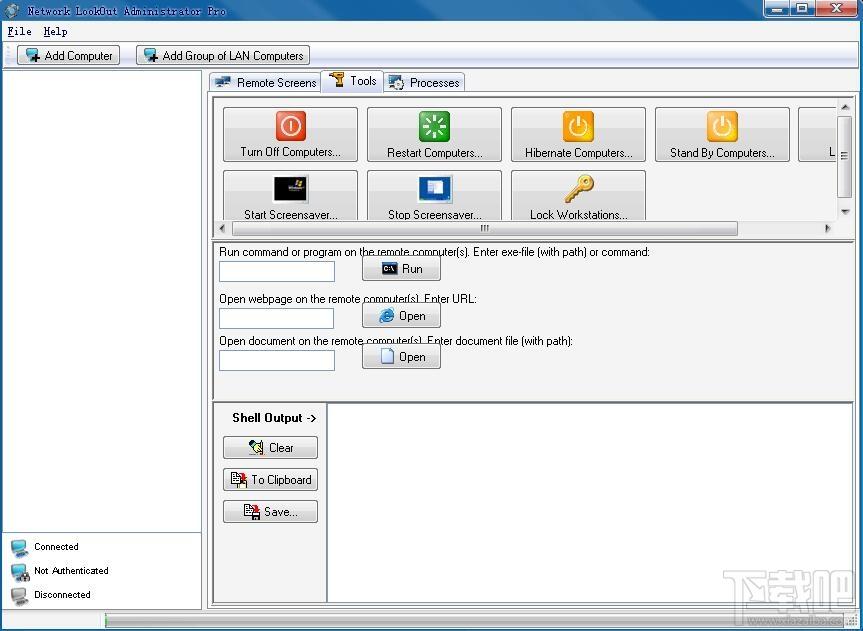
Task: Click the Remote Screens tab monitor icon
Action: (223, 83)
